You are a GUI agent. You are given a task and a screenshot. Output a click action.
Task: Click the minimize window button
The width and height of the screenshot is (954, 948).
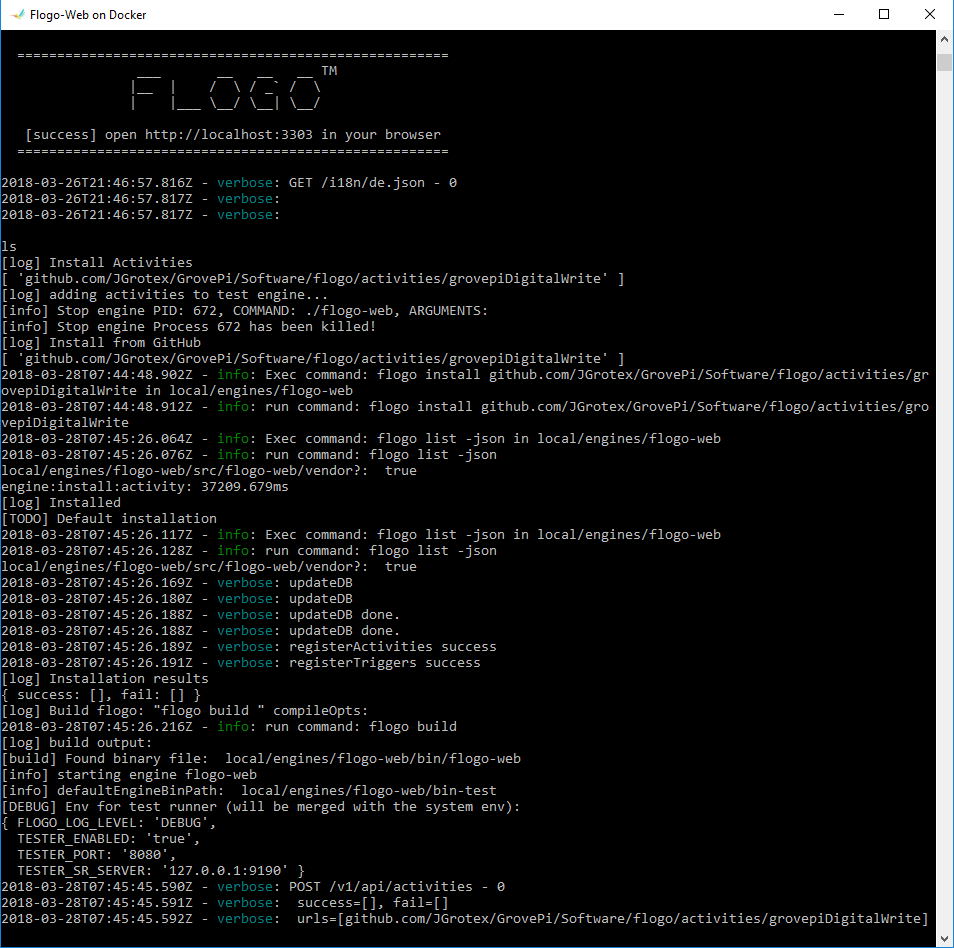pos(839,13)
